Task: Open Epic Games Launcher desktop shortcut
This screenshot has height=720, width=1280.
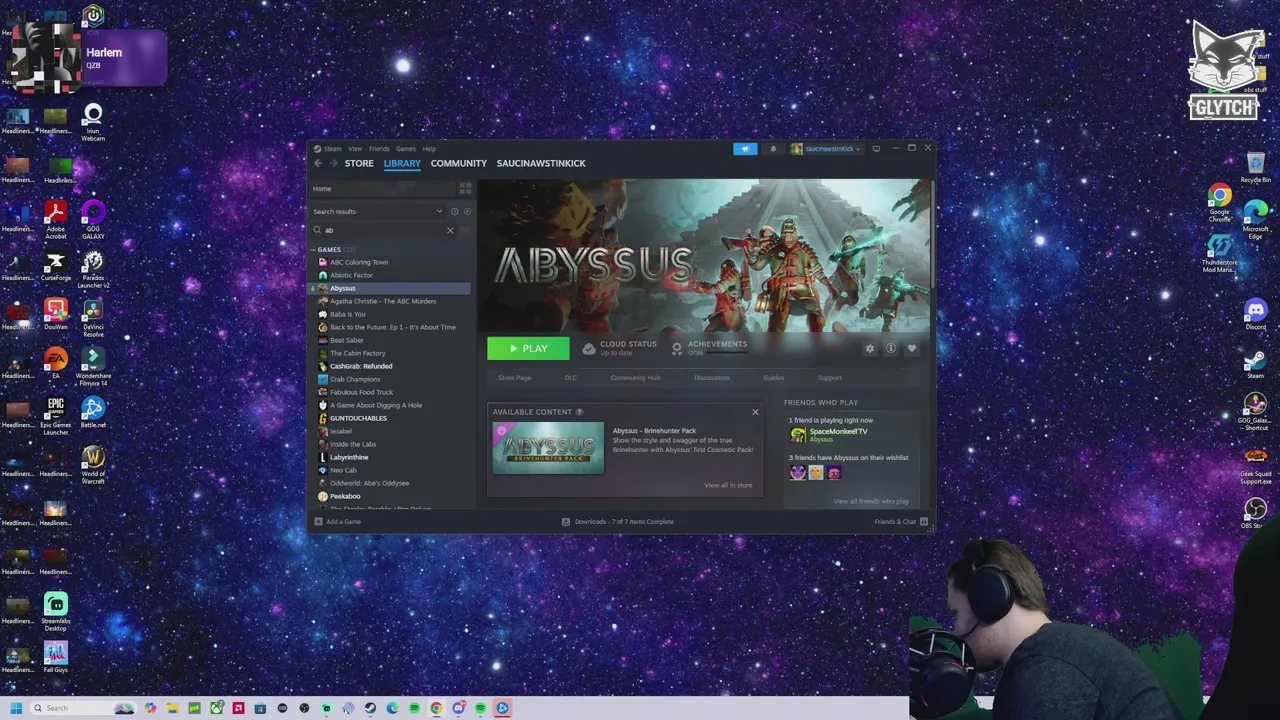Action: (56, 416)
